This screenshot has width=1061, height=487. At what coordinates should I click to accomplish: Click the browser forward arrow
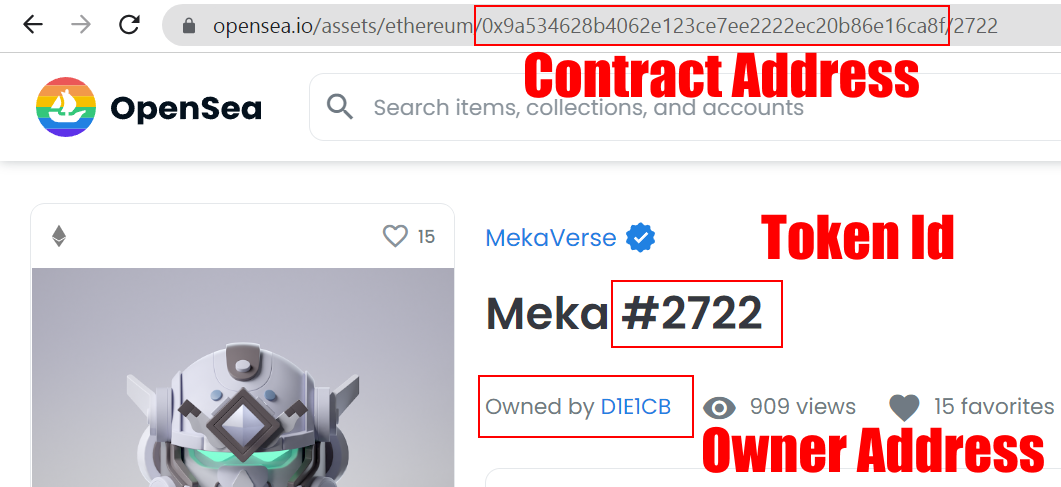[81, 25]
